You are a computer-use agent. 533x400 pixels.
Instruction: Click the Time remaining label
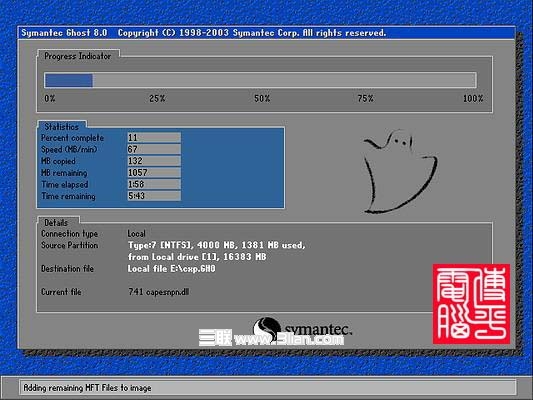(68, 196)
